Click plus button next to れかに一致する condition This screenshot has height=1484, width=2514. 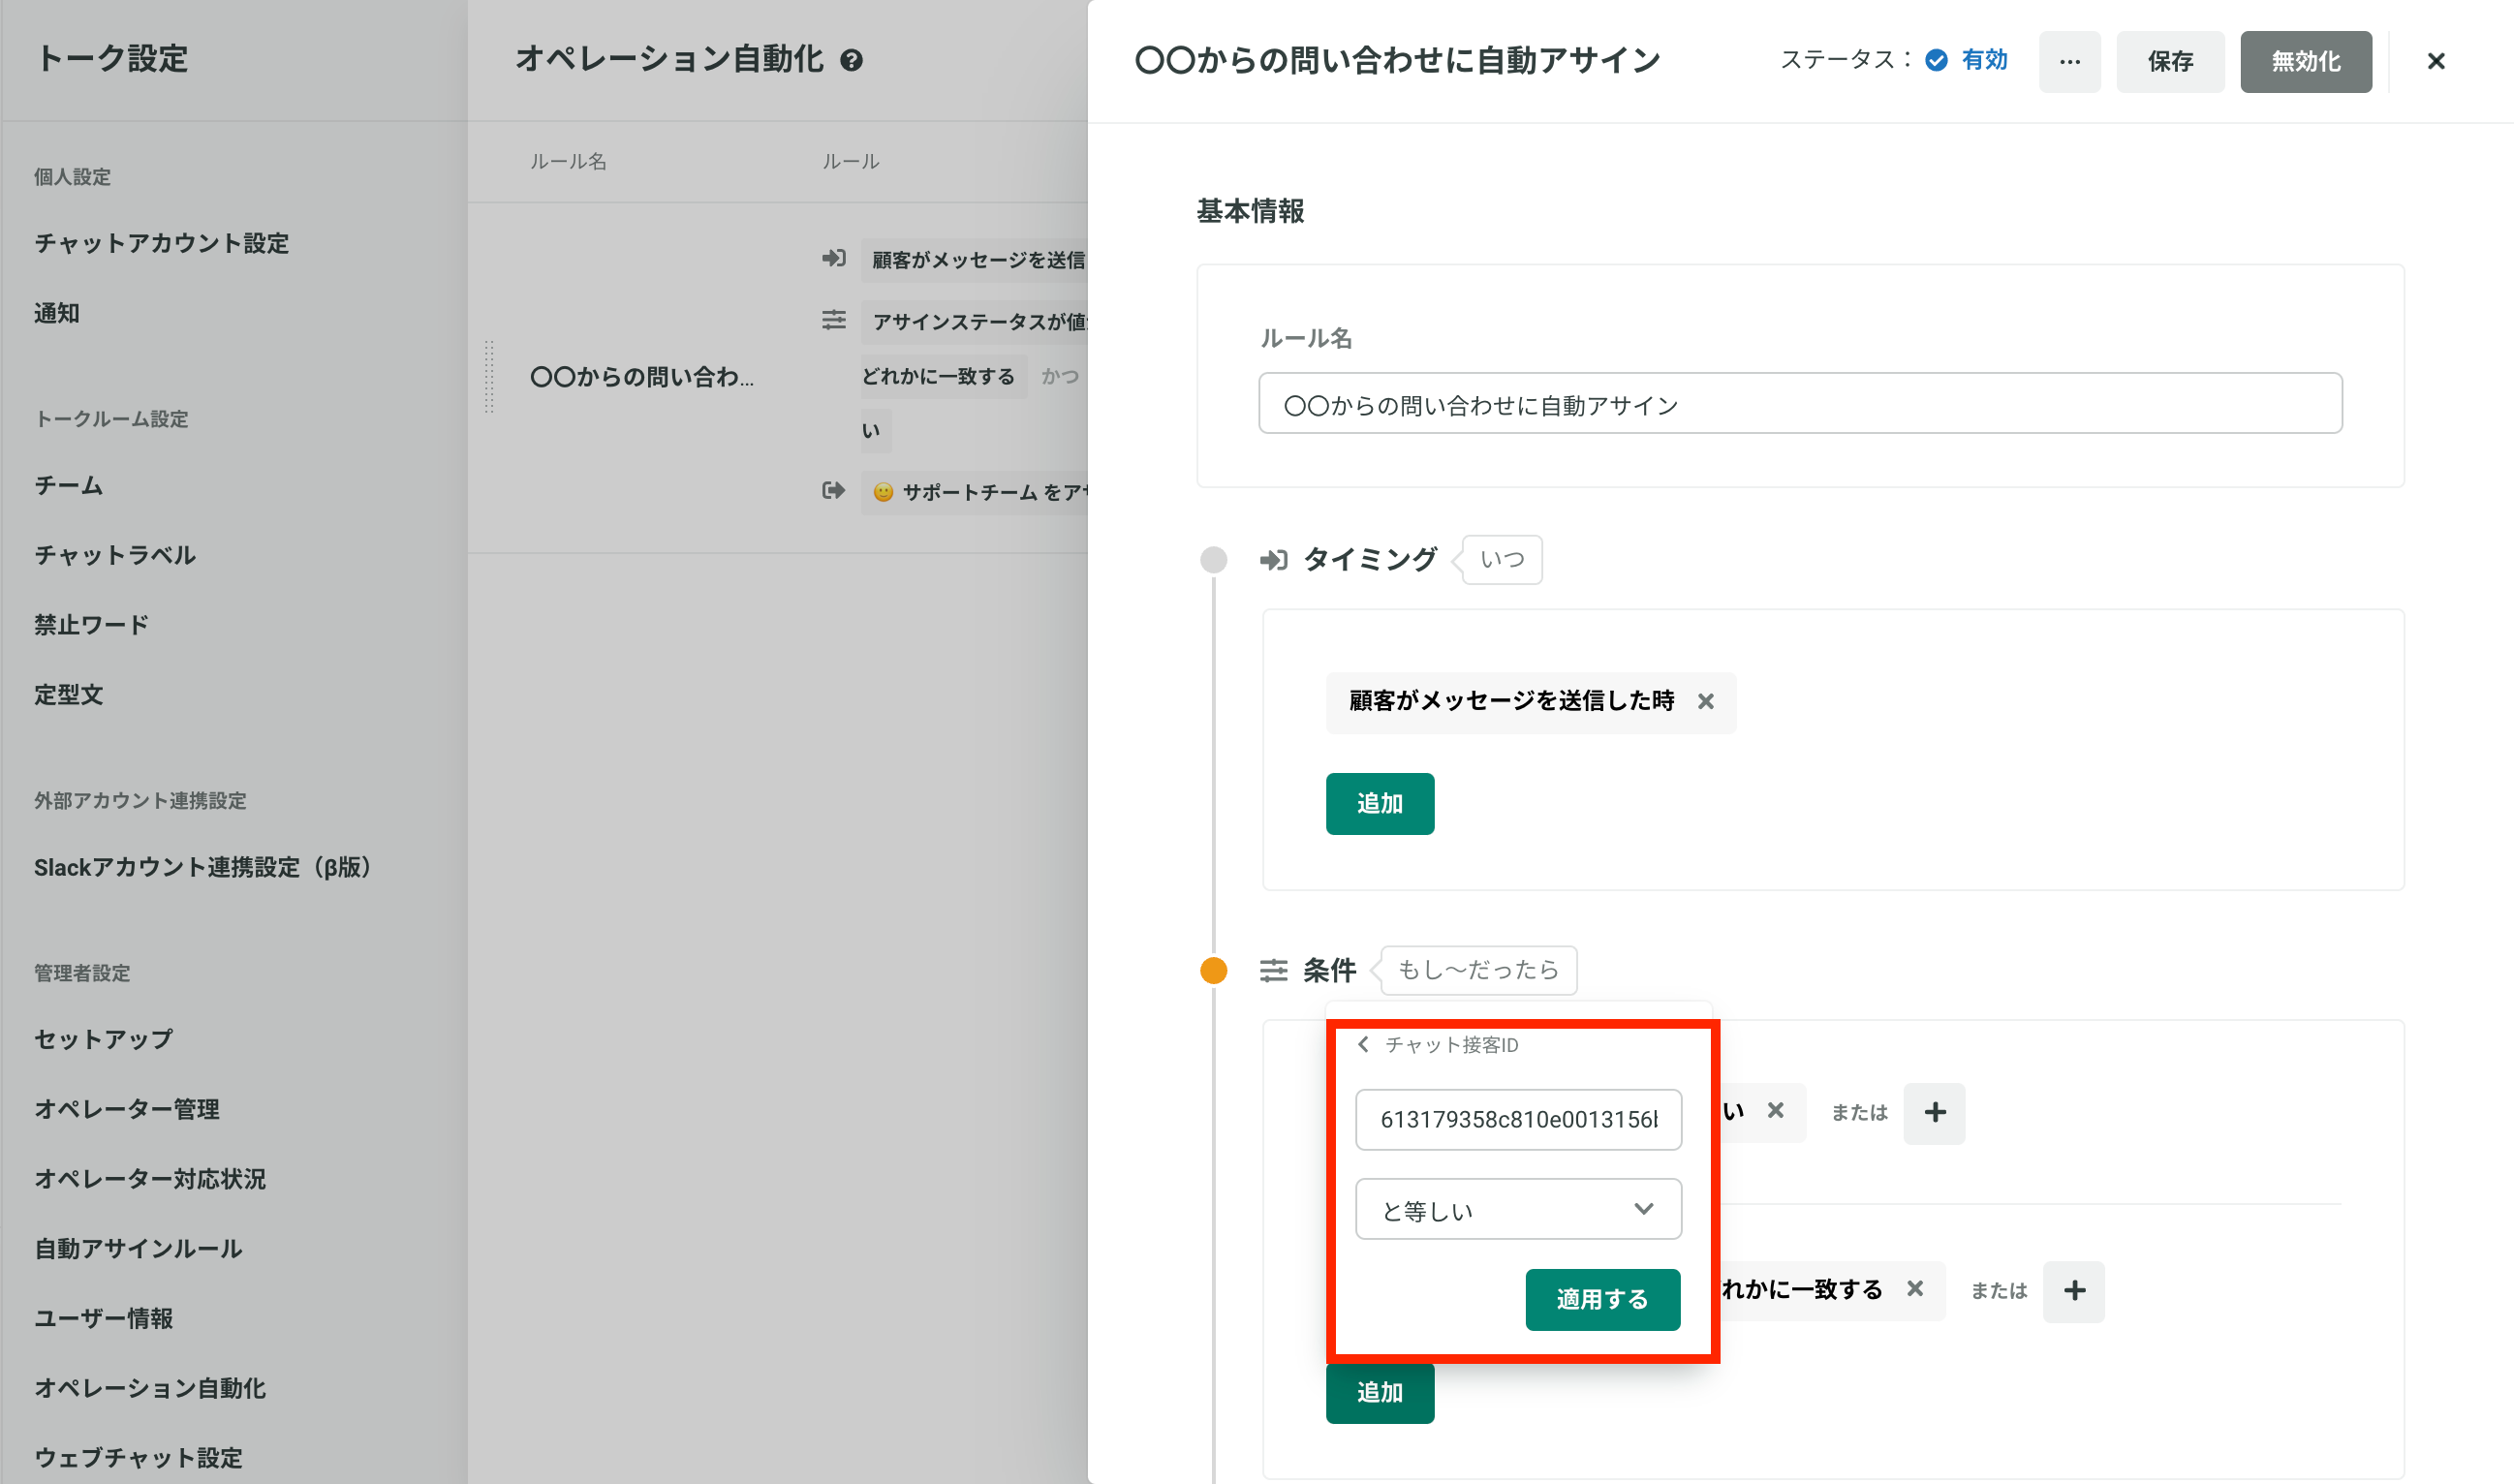click(2073, 1290)
